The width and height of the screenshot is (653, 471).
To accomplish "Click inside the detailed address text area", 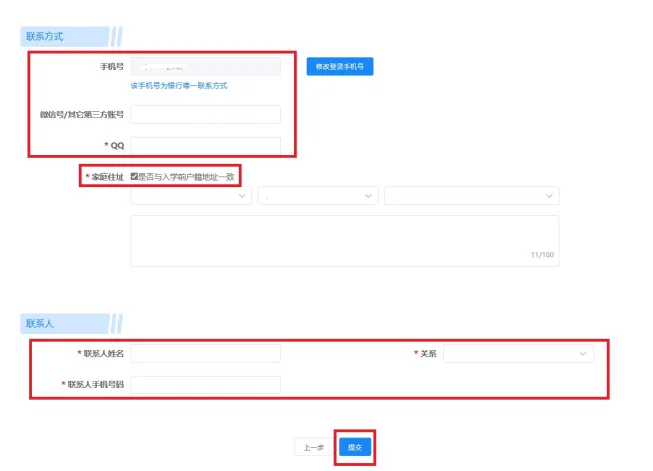I will tap(344, 238).
